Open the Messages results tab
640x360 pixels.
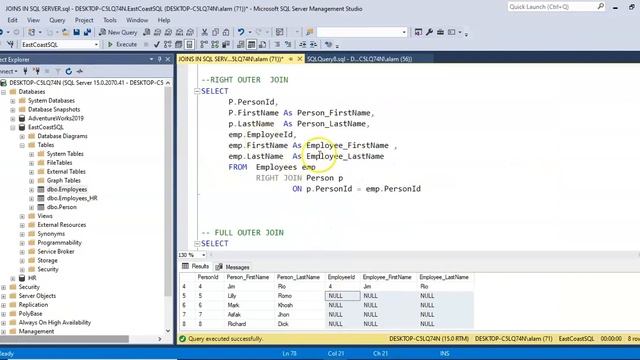pos(232,267)
